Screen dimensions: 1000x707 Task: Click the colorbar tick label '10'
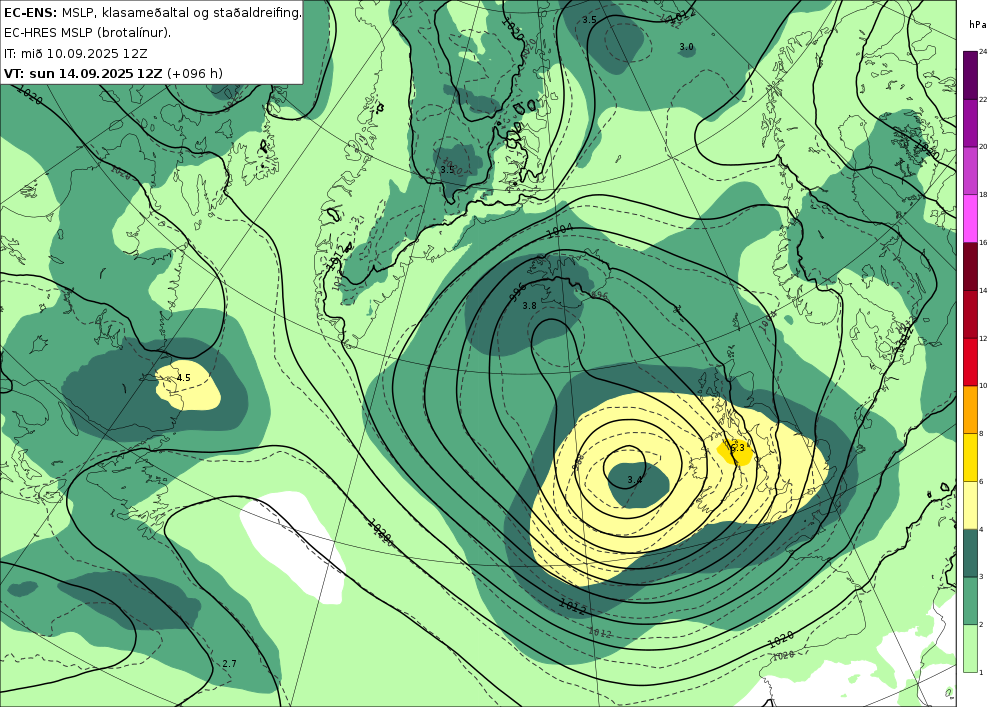pos(983,386)
